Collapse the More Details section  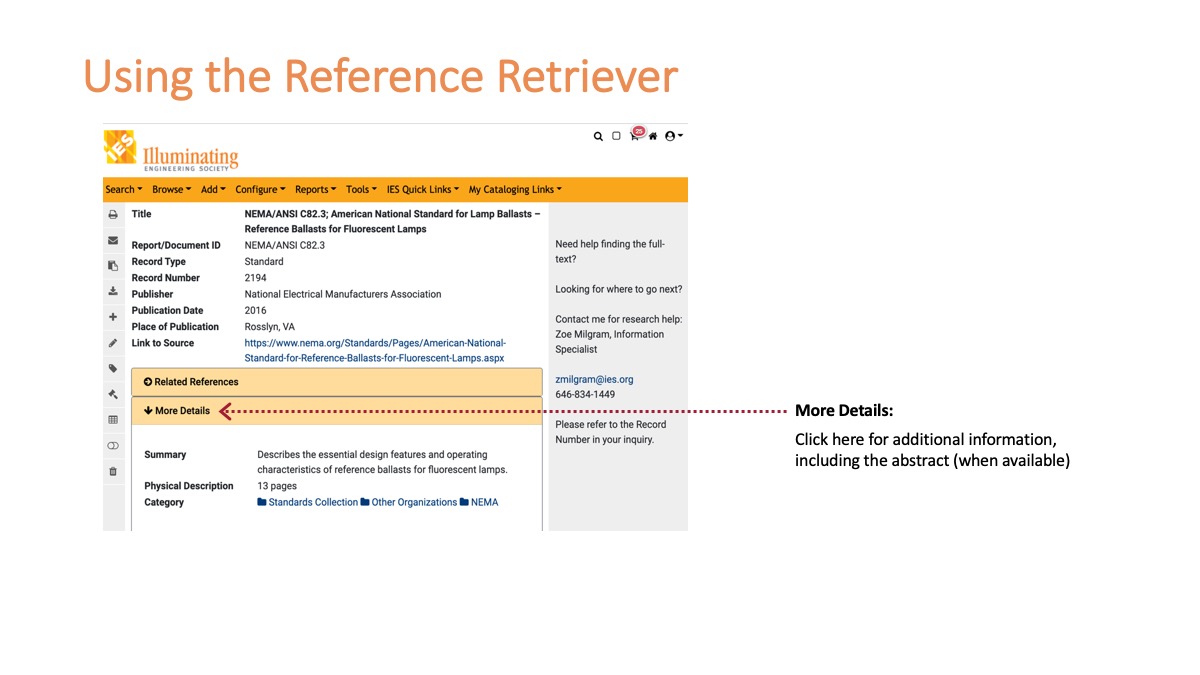(336, 411)
